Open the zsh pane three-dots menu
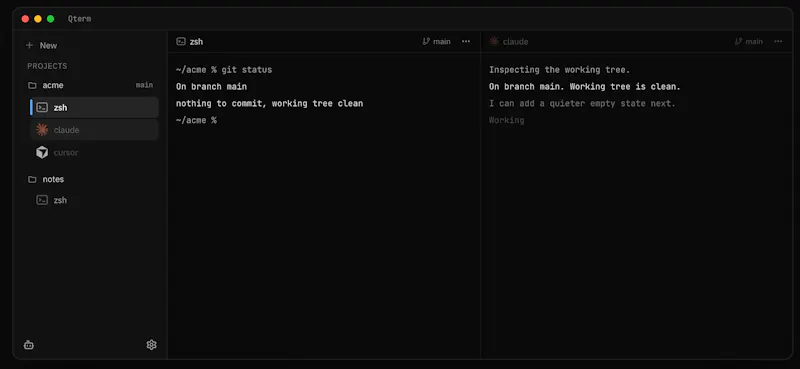This screenshot has width=800, height=369. (466, 41)
